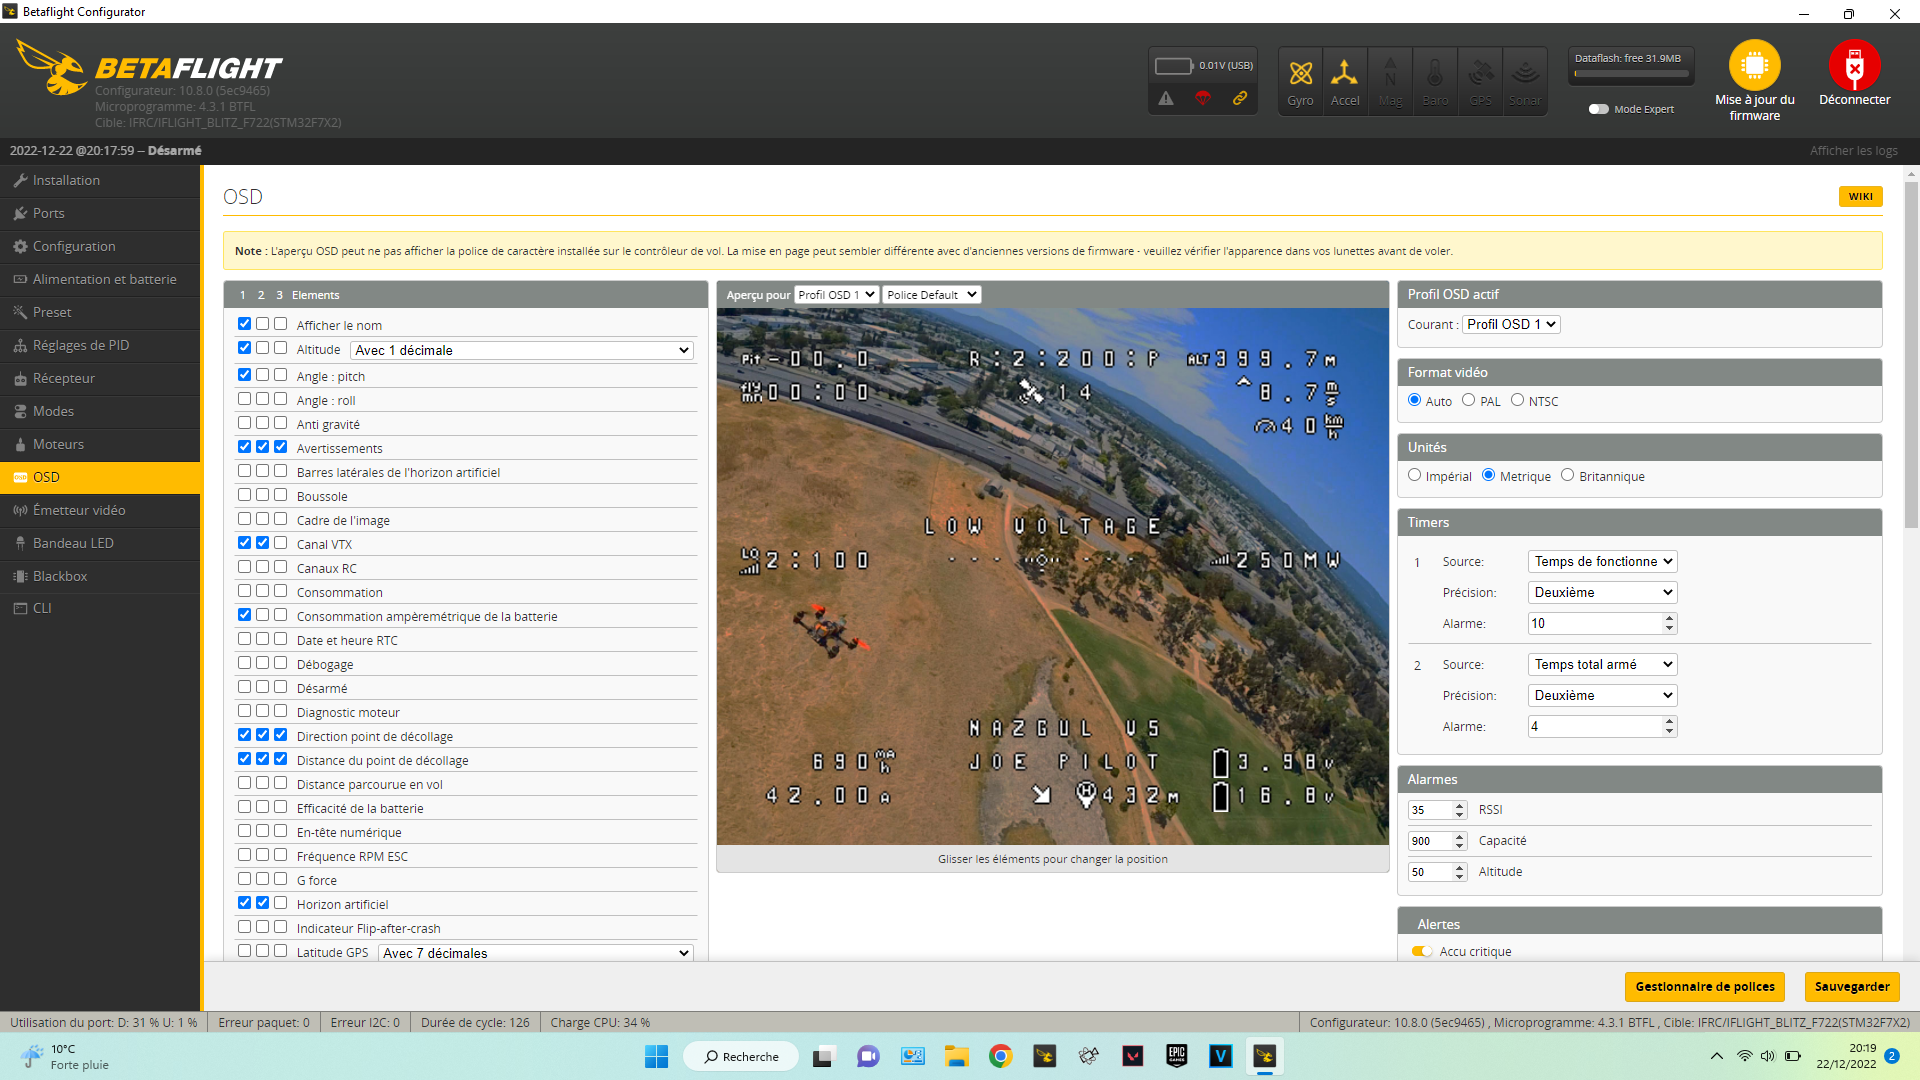
Task: Open Chrome from the taskbar
Action: [1000, 1056]
